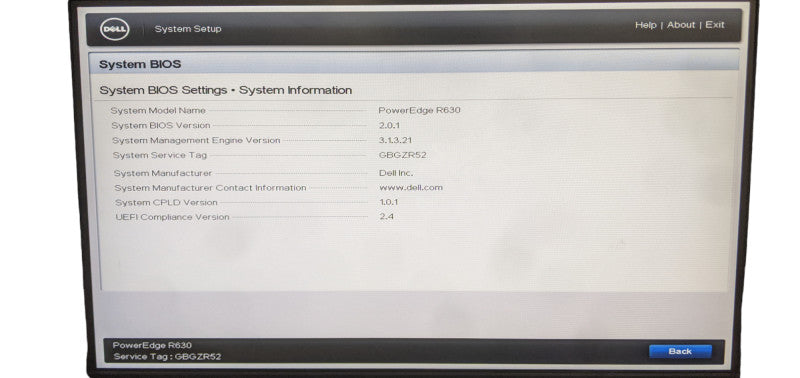800x378 pixels.
Task: Select the PowerEdge R630 model value
Action: (419, 110)
